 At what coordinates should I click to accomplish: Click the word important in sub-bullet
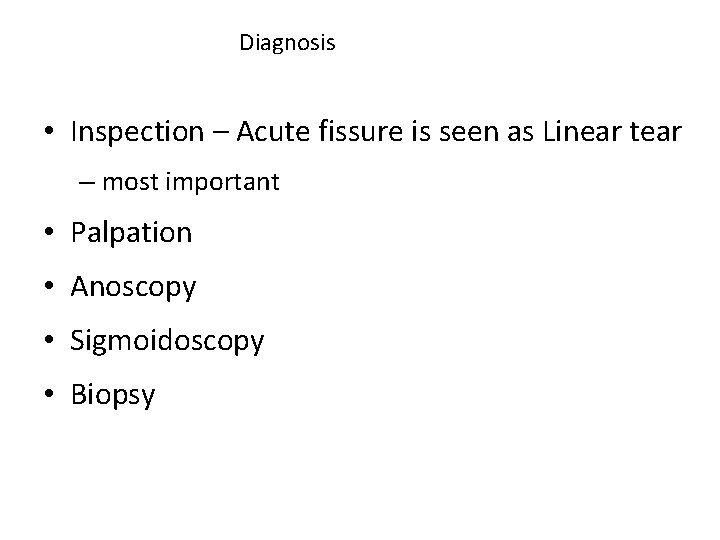click(222, 182)
